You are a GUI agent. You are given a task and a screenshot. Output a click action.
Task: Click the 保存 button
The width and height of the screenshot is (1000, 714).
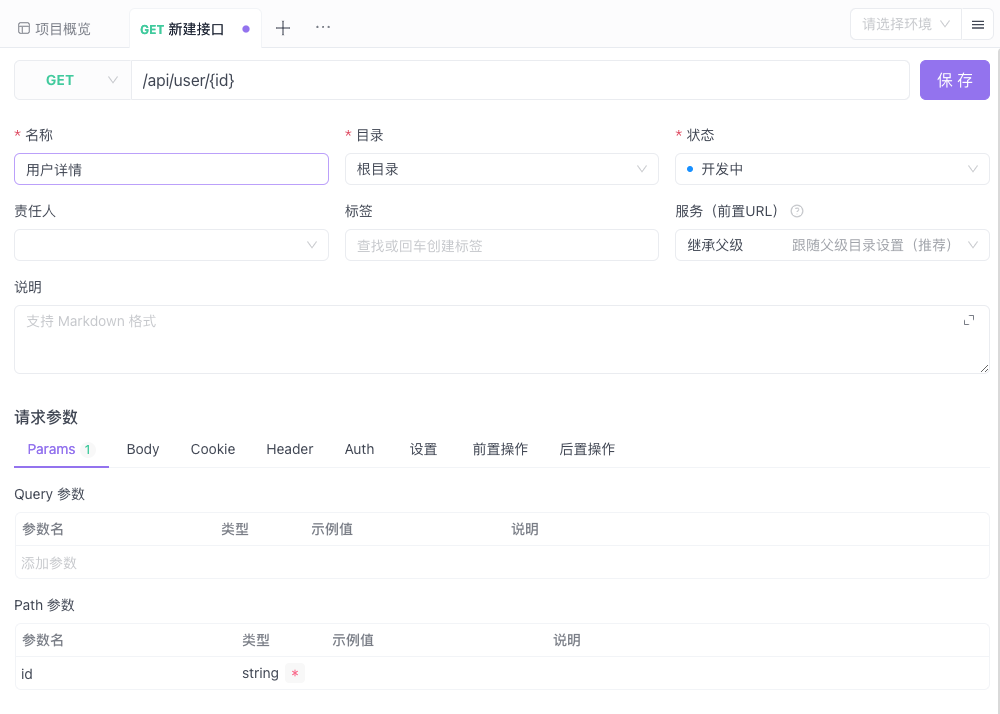coord(954,79)
